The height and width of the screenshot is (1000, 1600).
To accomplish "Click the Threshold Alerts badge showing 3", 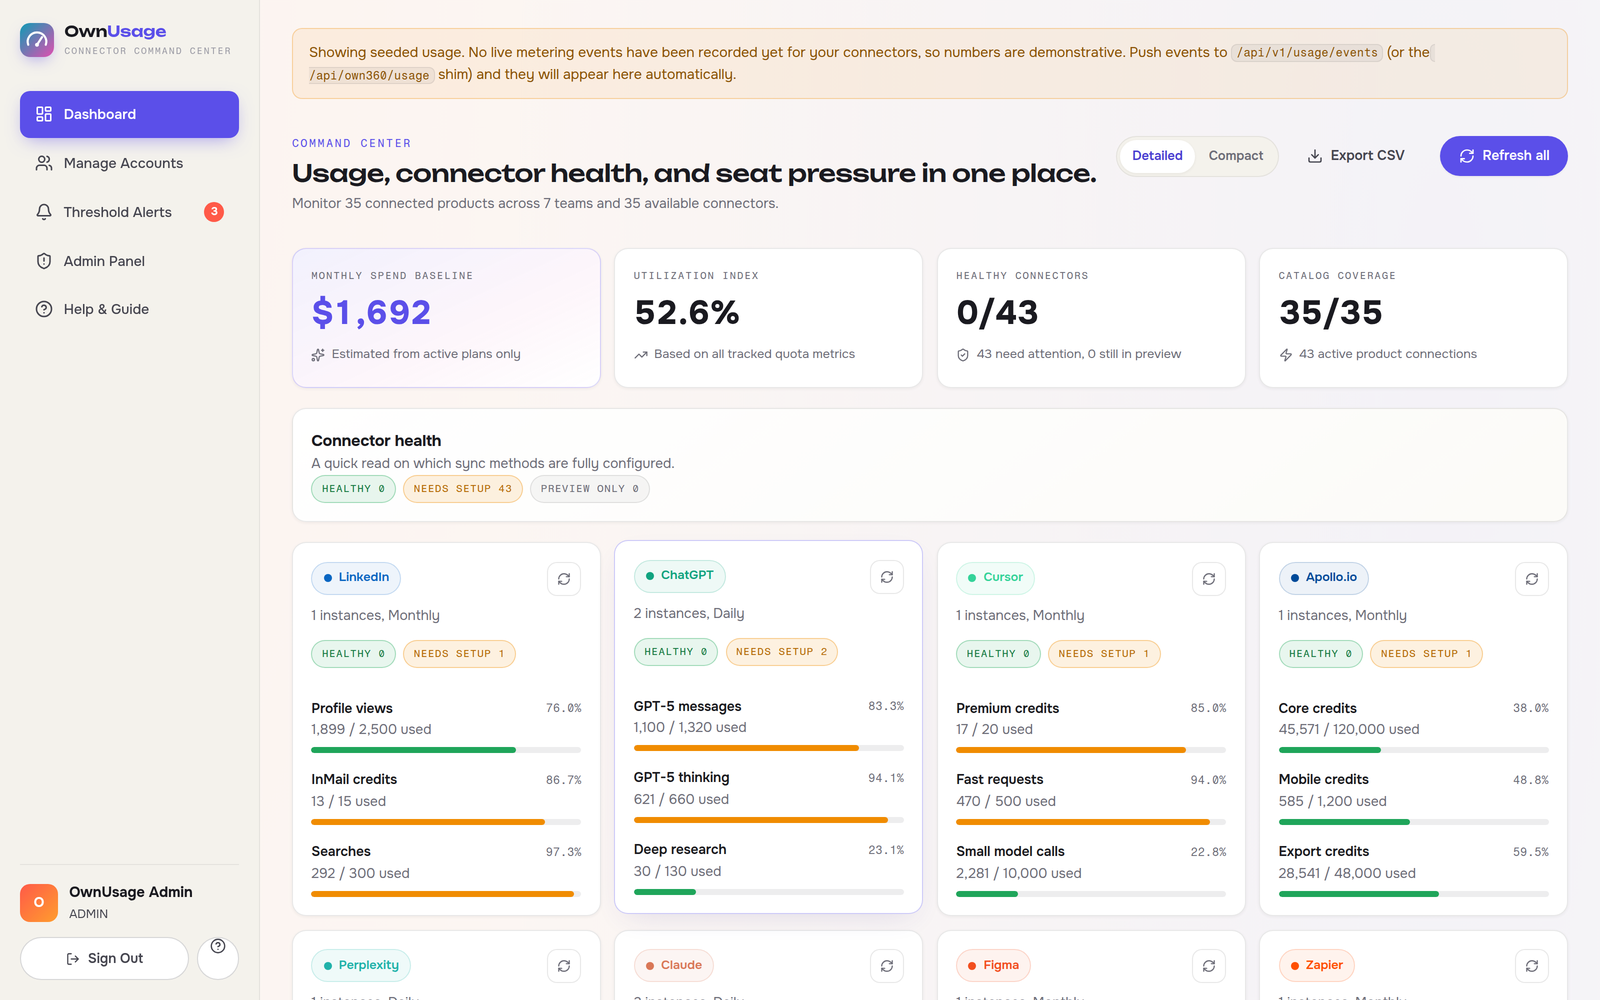I will coord(214,212).
